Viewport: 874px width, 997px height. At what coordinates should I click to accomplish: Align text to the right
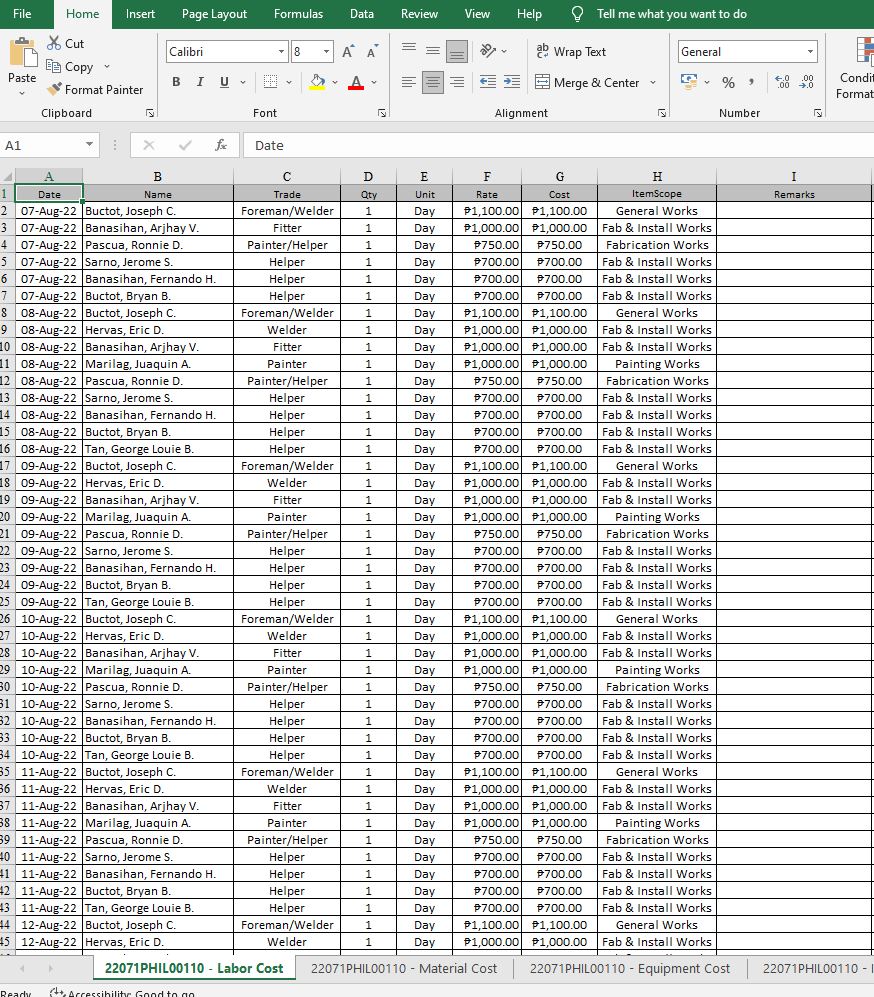pos(457,82)
